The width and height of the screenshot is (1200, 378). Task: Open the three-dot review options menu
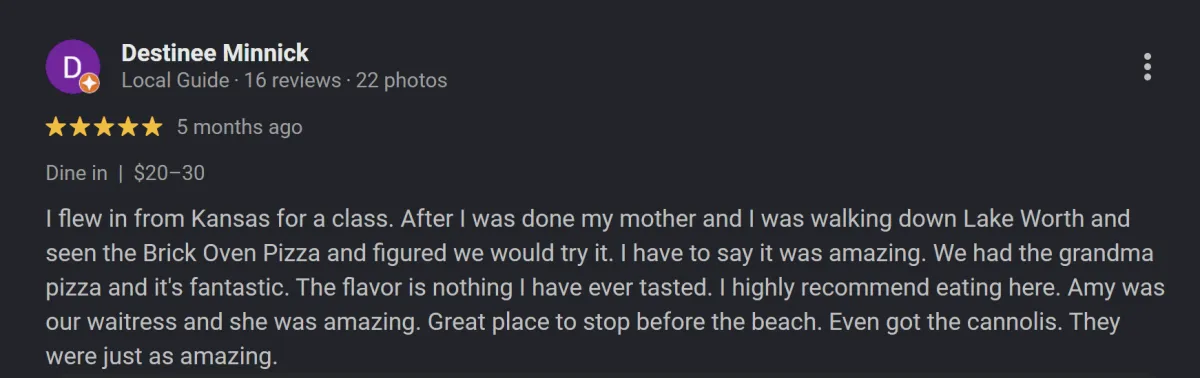point(1147,67)
